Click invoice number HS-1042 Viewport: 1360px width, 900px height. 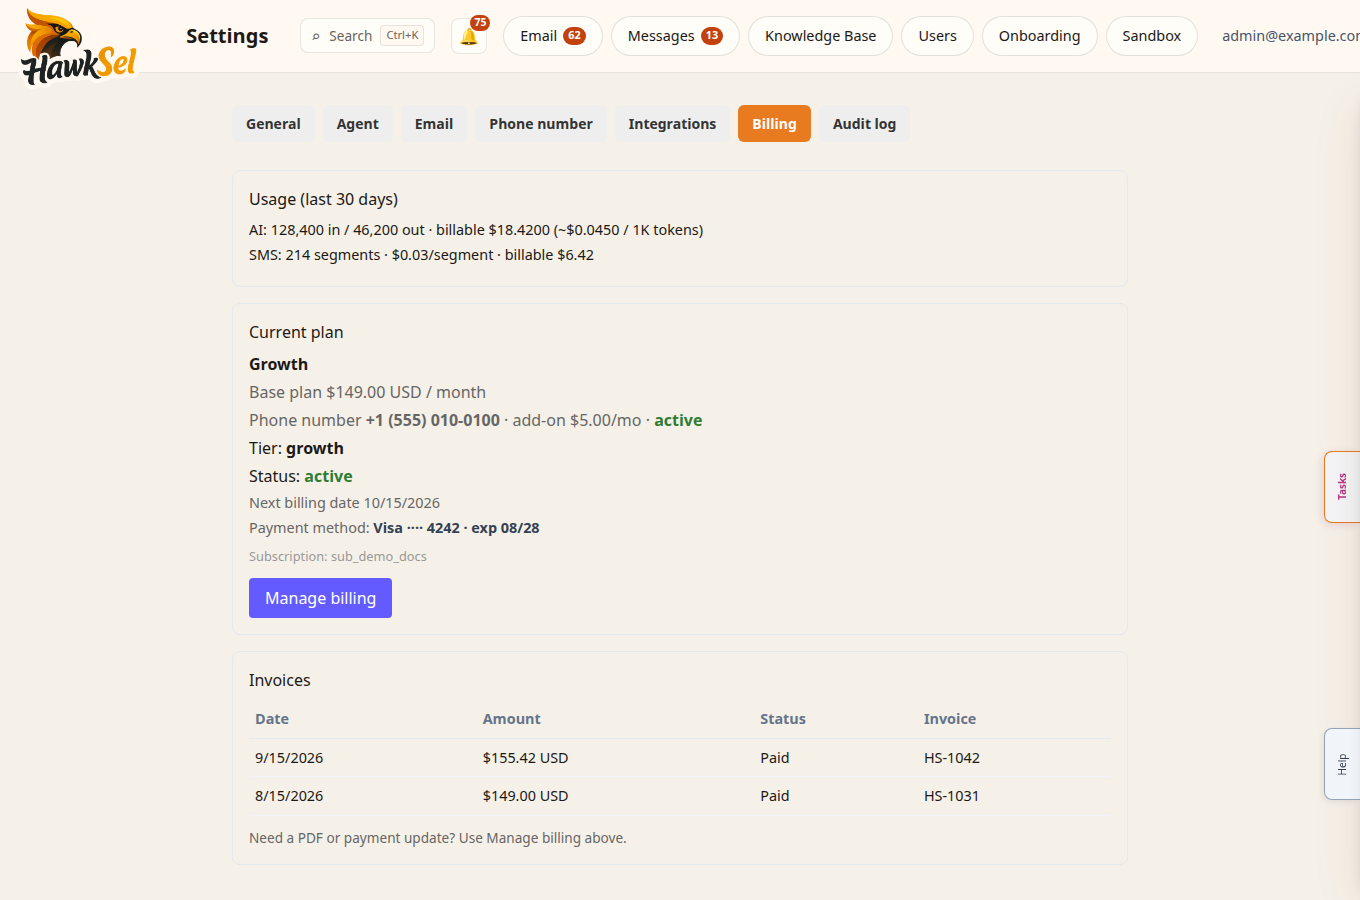click(952, 758)
